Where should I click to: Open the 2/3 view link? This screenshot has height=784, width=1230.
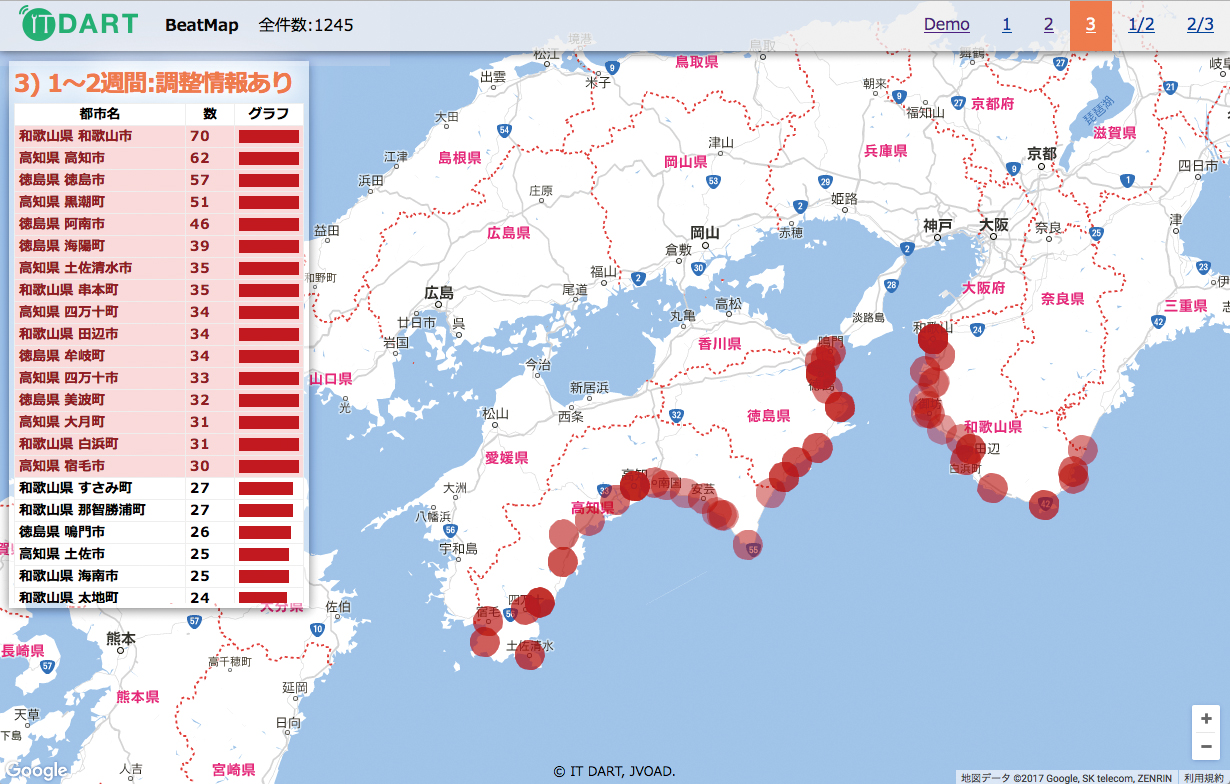click(1200, 25)
